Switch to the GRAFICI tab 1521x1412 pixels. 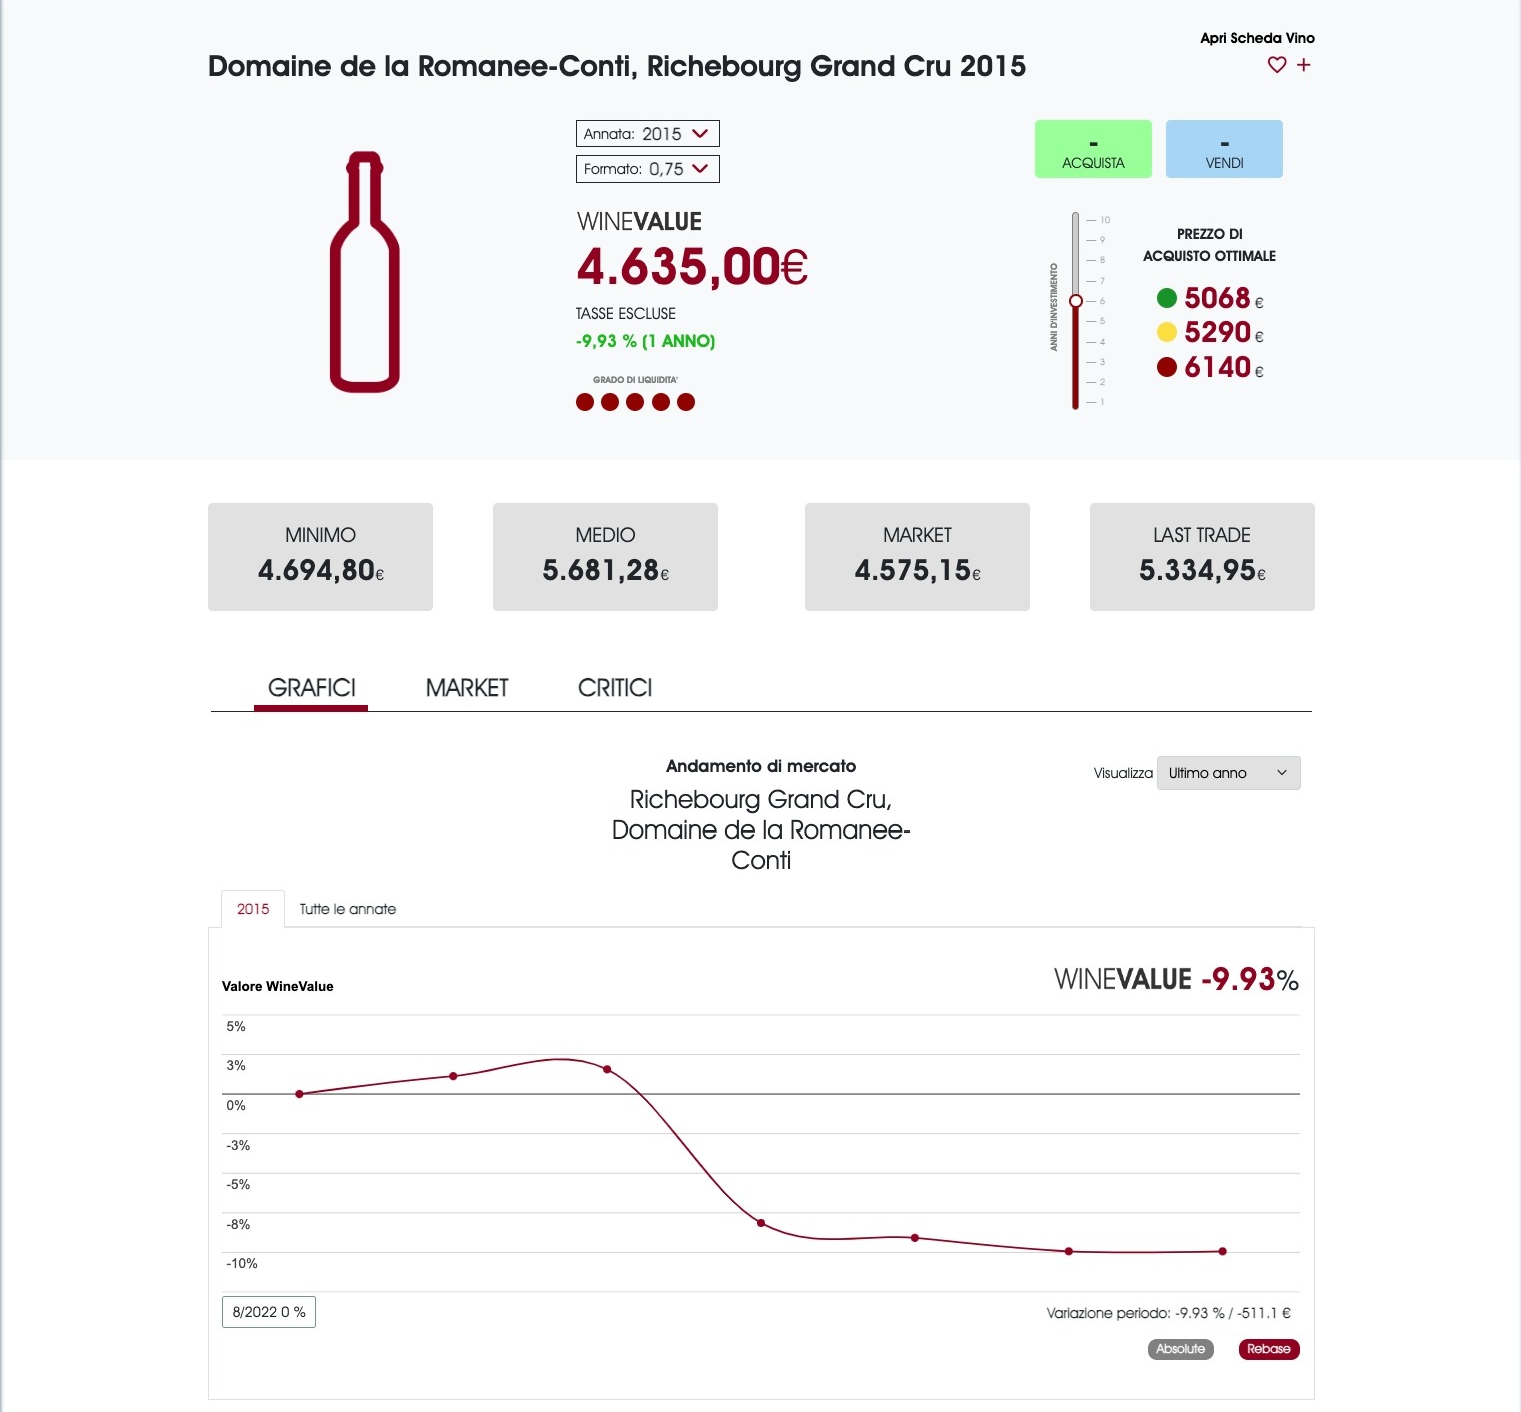click(x=311, y=688)
